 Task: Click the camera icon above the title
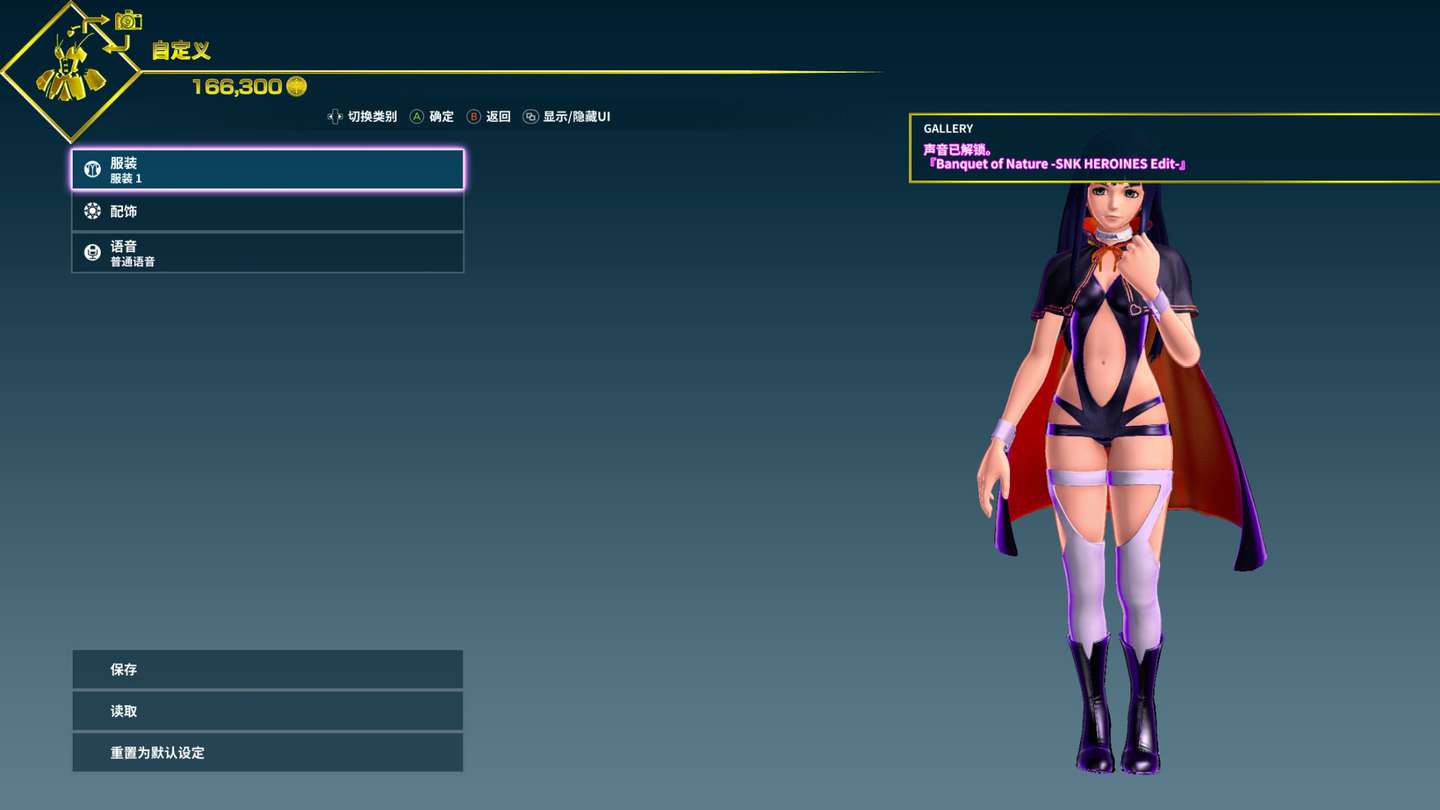pyautogui.click(x=128, y=20)
